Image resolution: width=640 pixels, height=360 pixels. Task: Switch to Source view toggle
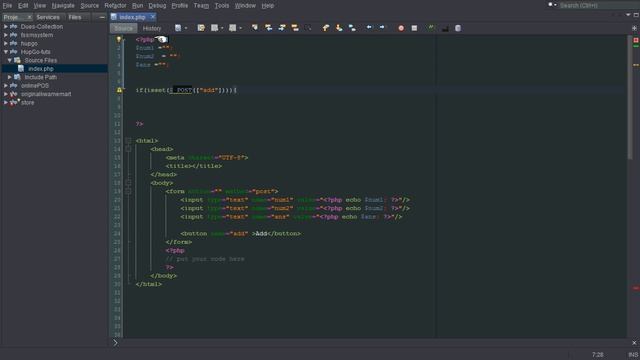tap(123, 28)
